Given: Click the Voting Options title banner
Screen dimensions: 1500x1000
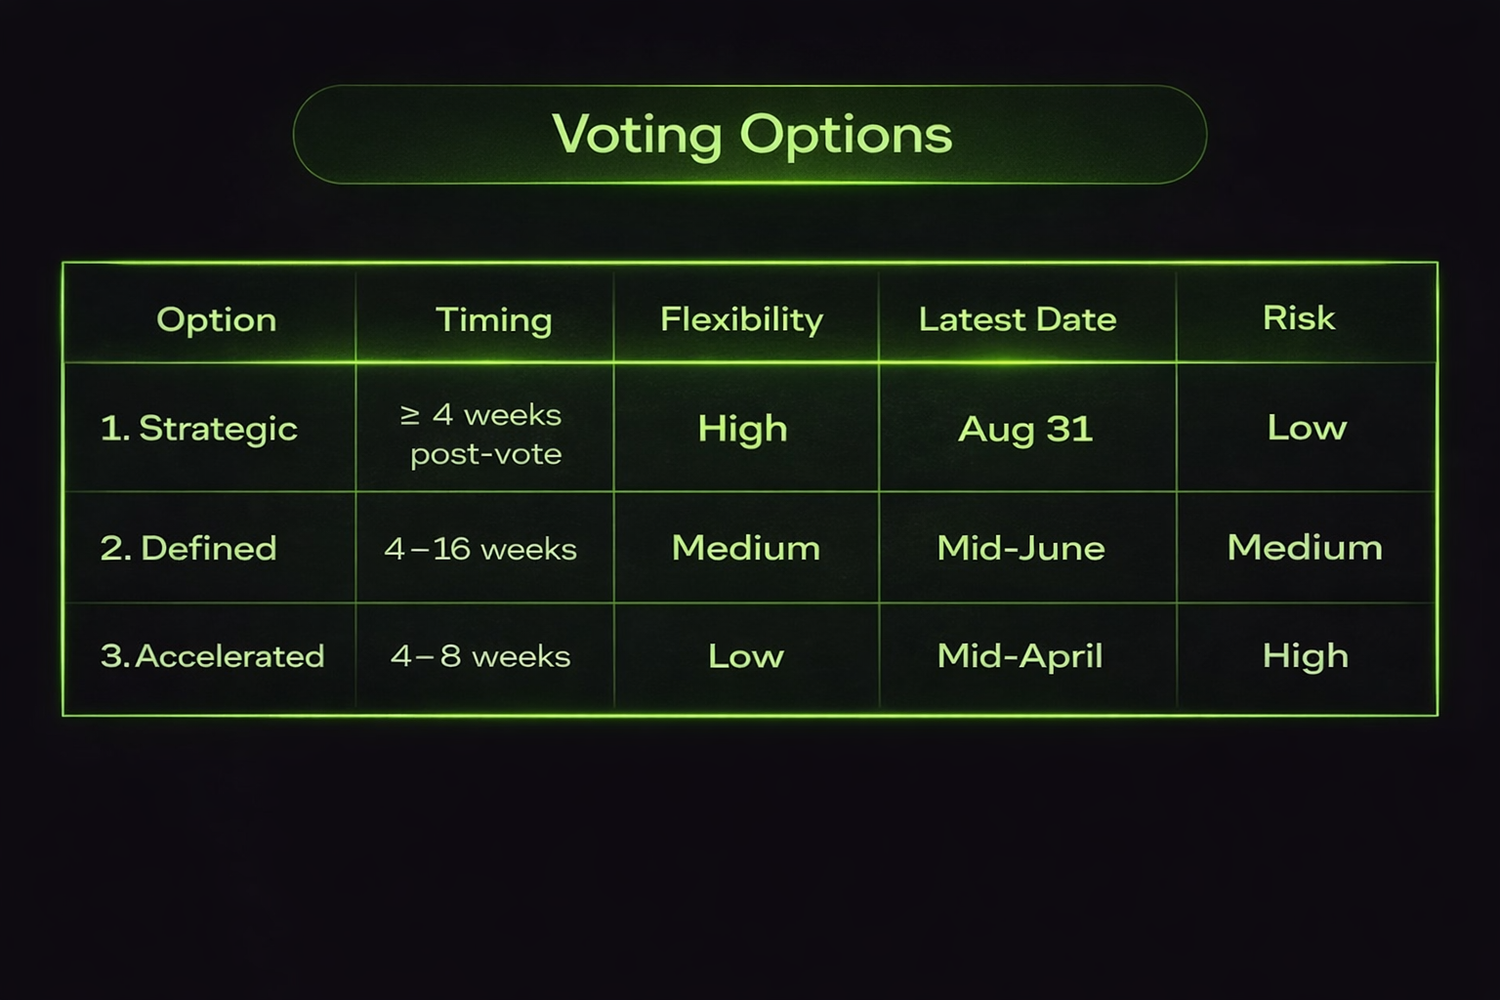Looking at the screenshot, I should pos(750,134).
